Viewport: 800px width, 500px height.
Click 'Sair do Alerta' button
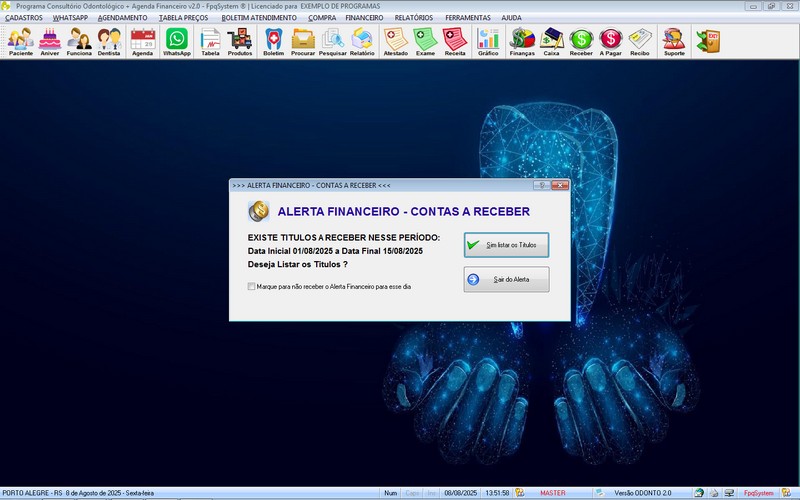click(507, 280)
